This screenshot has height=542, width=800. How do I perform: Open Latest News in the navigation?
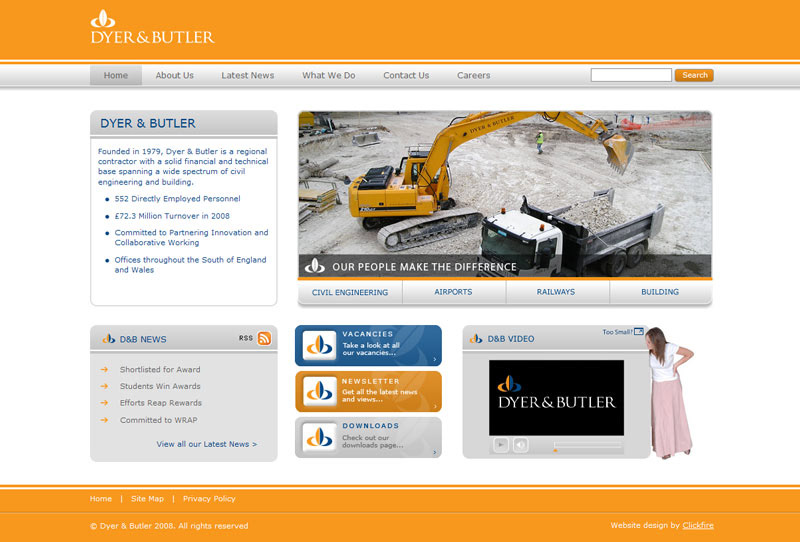click(247, 76)
